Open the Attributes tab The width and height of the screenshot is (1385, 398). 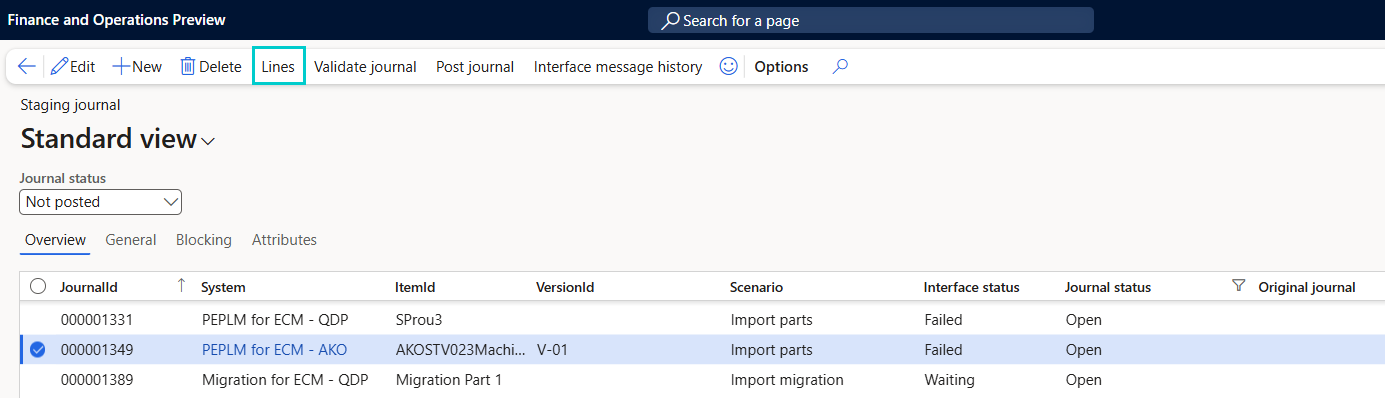tap(284, 240)
